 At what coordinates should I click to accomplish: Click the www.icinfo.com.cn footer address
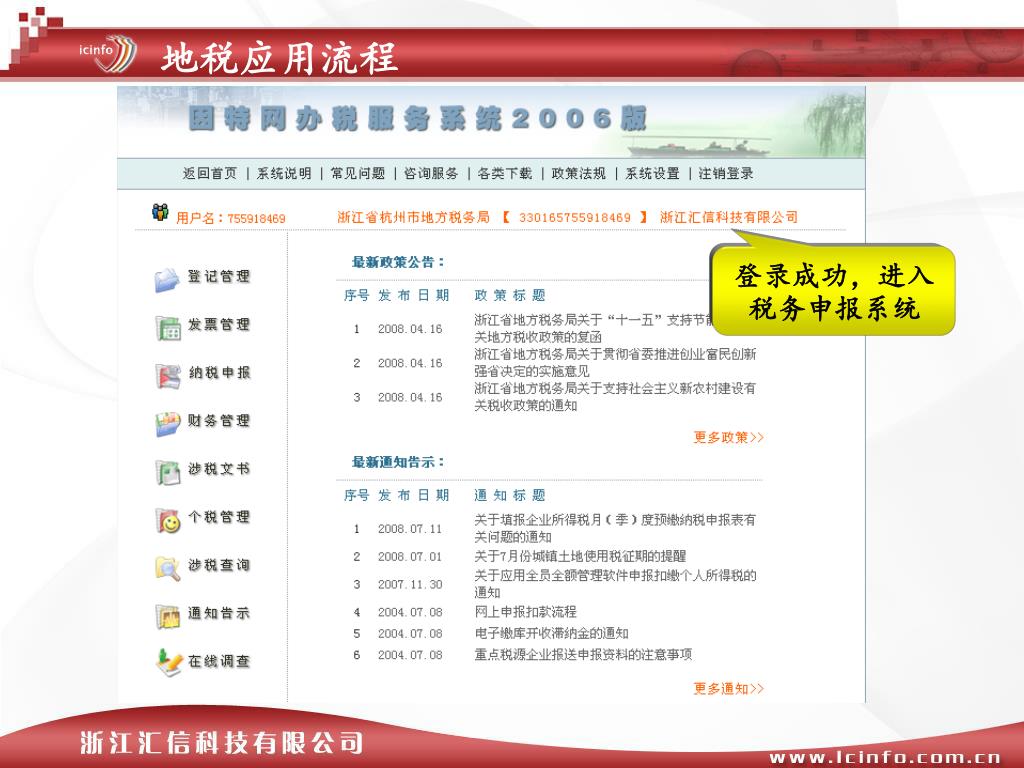(885, 758)
